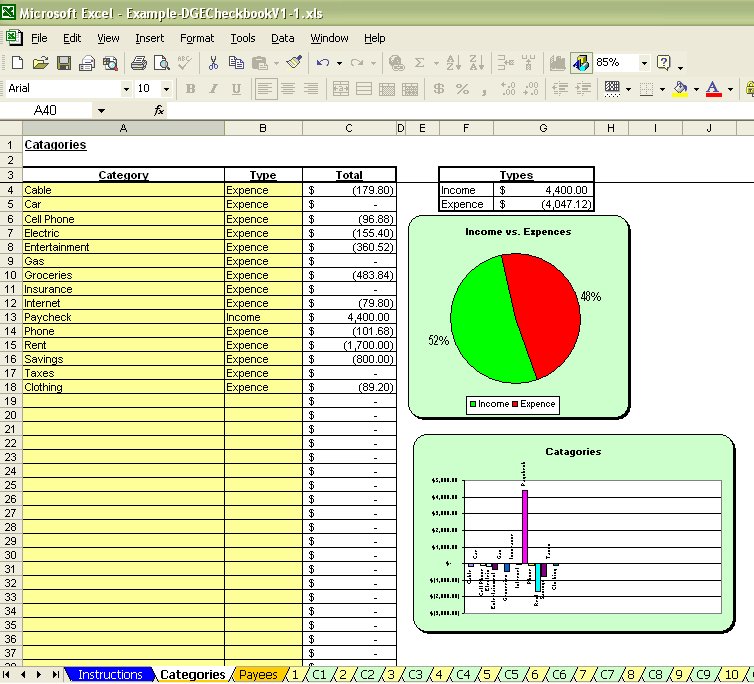Image resolution: width=754 pixels, height=684 pixels.
Task: Click the Decrease Indent icon
Action: pos(560,89)
